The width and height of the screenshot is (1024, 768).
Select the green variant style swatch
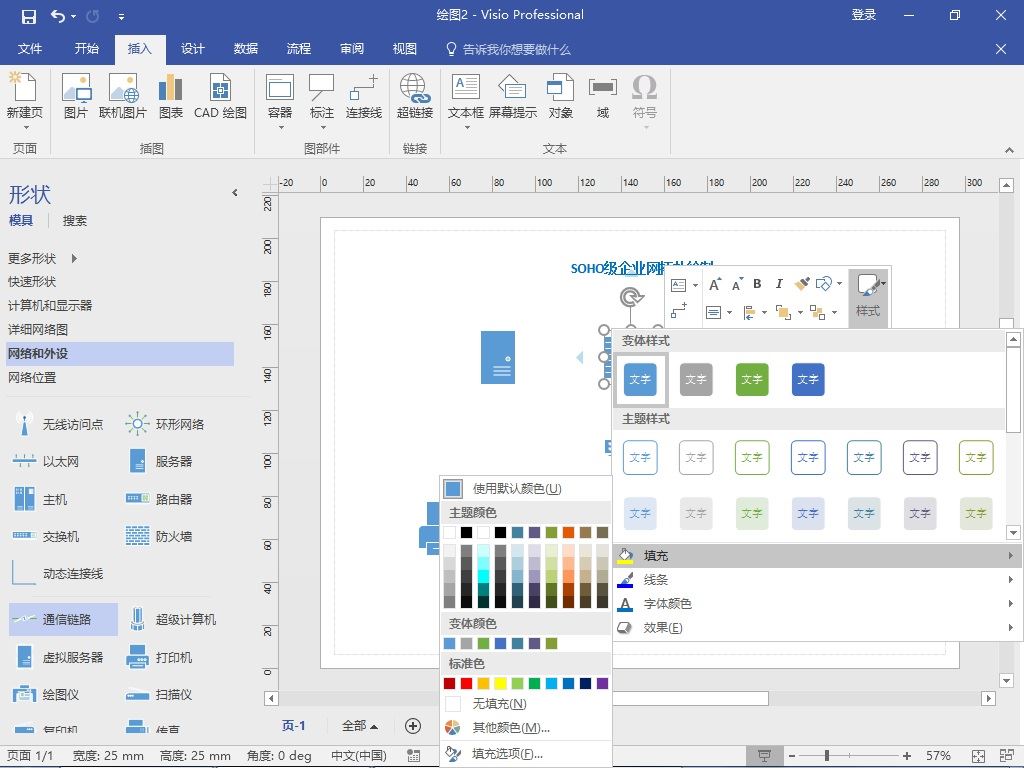[752, 380]
